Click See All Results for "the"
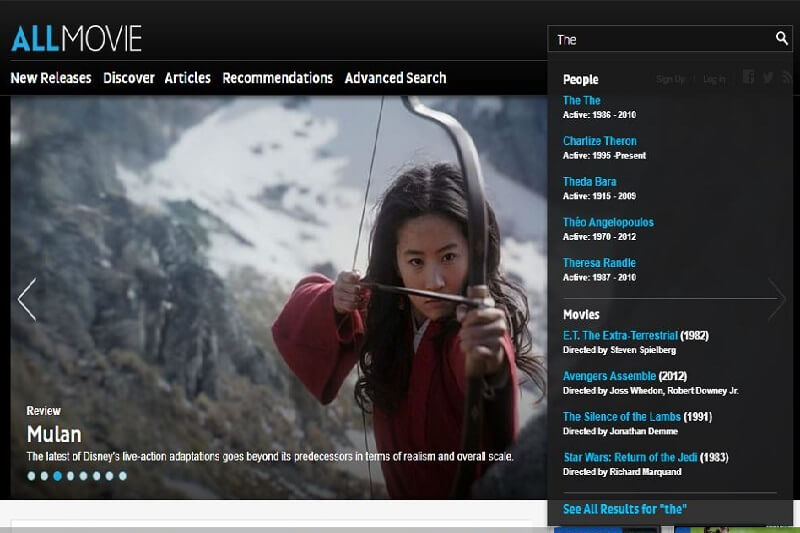This screenshot has height=533, width=800. tap(624, 509)
